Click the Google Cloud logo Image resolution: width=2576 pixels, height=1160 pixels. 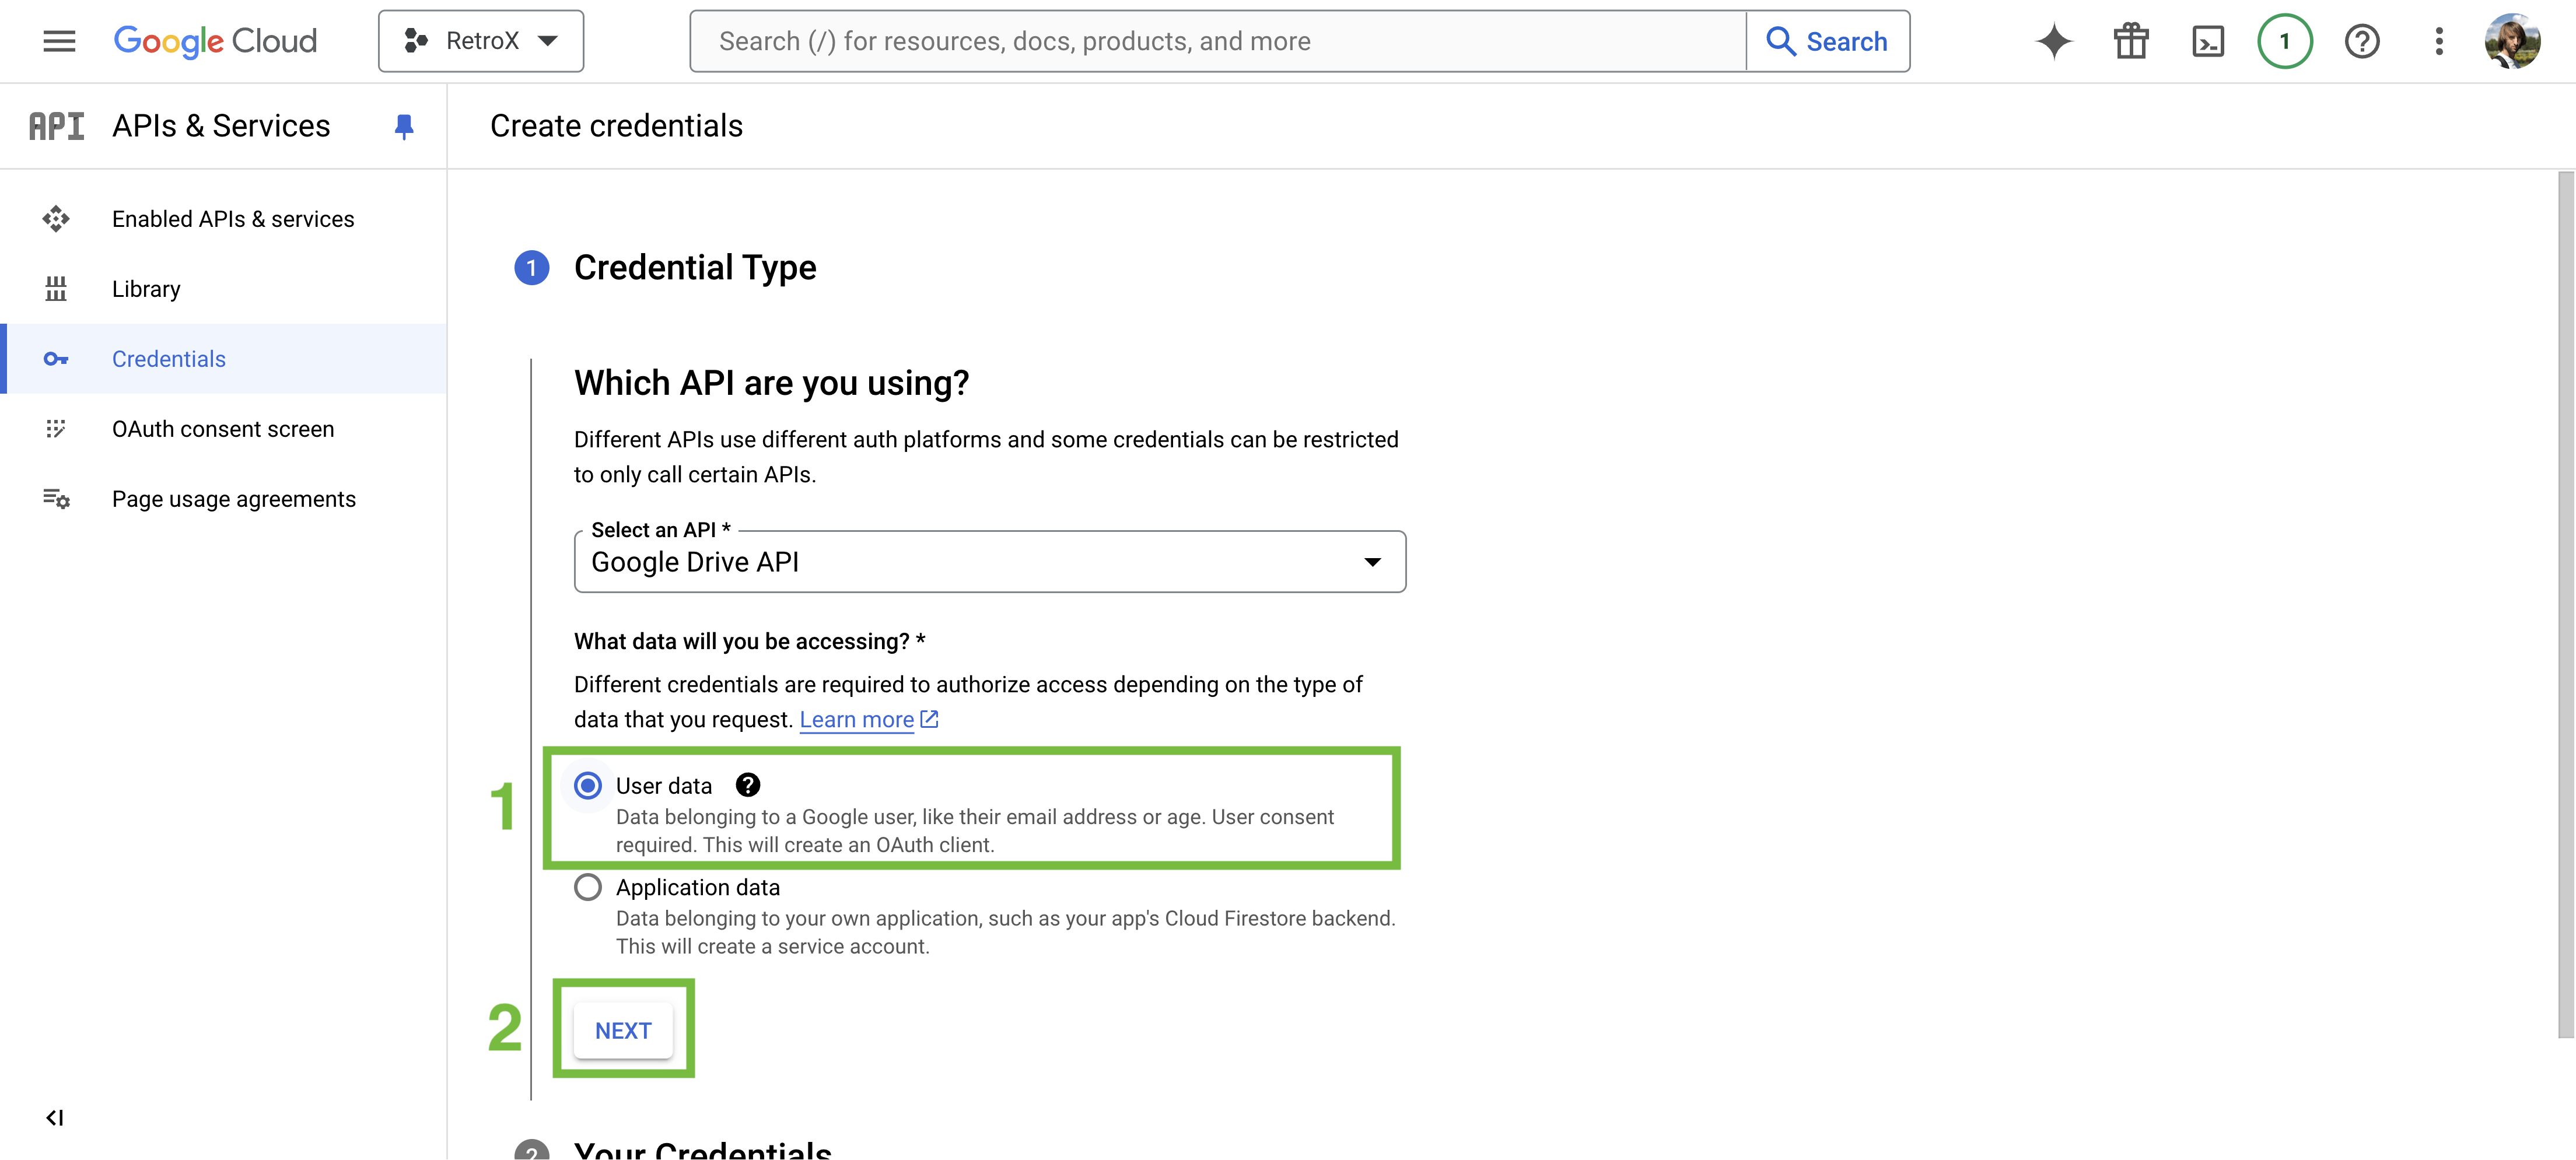215,41
